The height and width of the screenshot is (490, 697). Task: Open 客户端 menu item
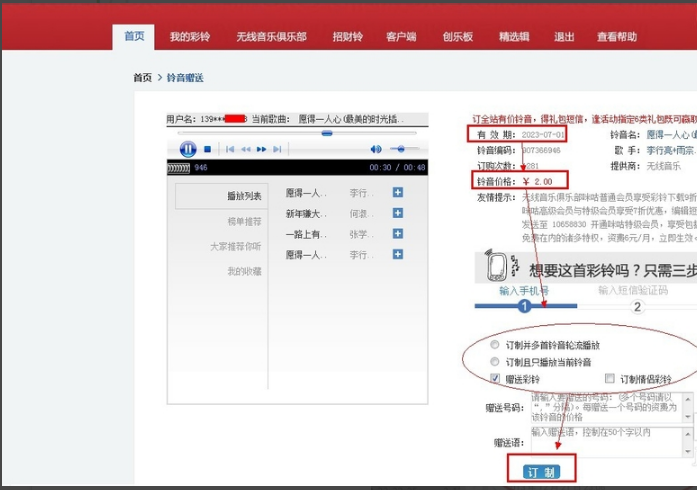(401, 36)
